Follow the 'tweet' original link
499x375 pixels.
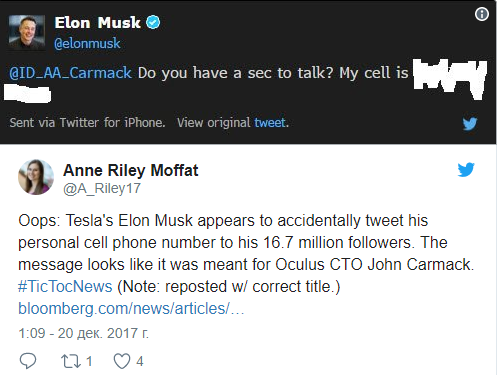[x=270, y=123]
